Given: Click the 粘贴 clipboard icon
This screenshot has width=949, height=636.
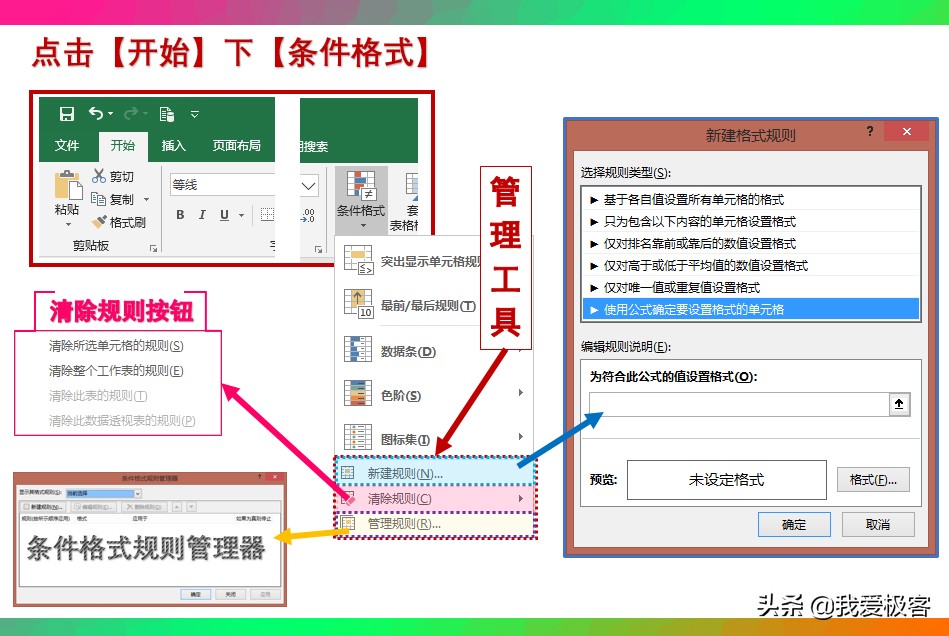Looking at the screenshot, I should coord(68,185).
